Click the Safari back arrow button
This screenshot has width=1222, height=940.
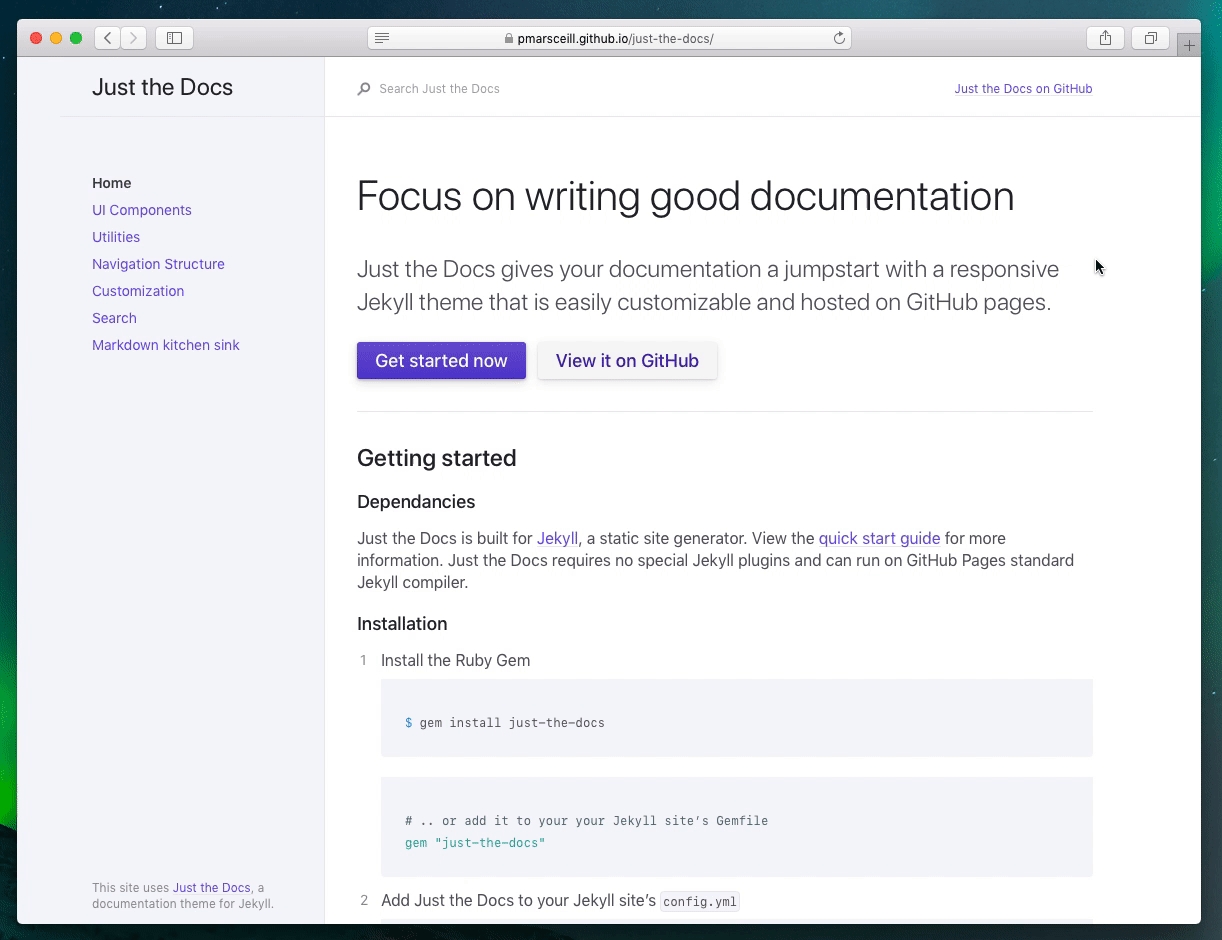tap(108, 38)
